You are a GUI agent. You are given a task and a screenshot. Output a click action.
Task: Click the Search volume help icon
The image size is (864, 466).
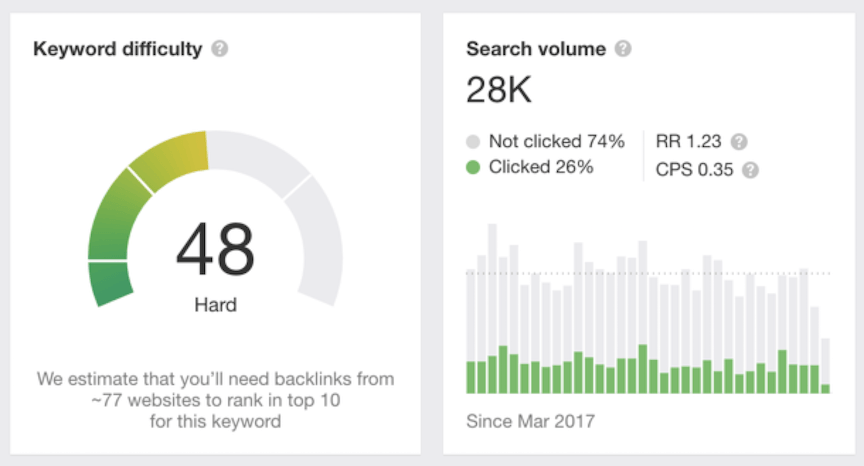pyautogui.click(x=623, y=48)
